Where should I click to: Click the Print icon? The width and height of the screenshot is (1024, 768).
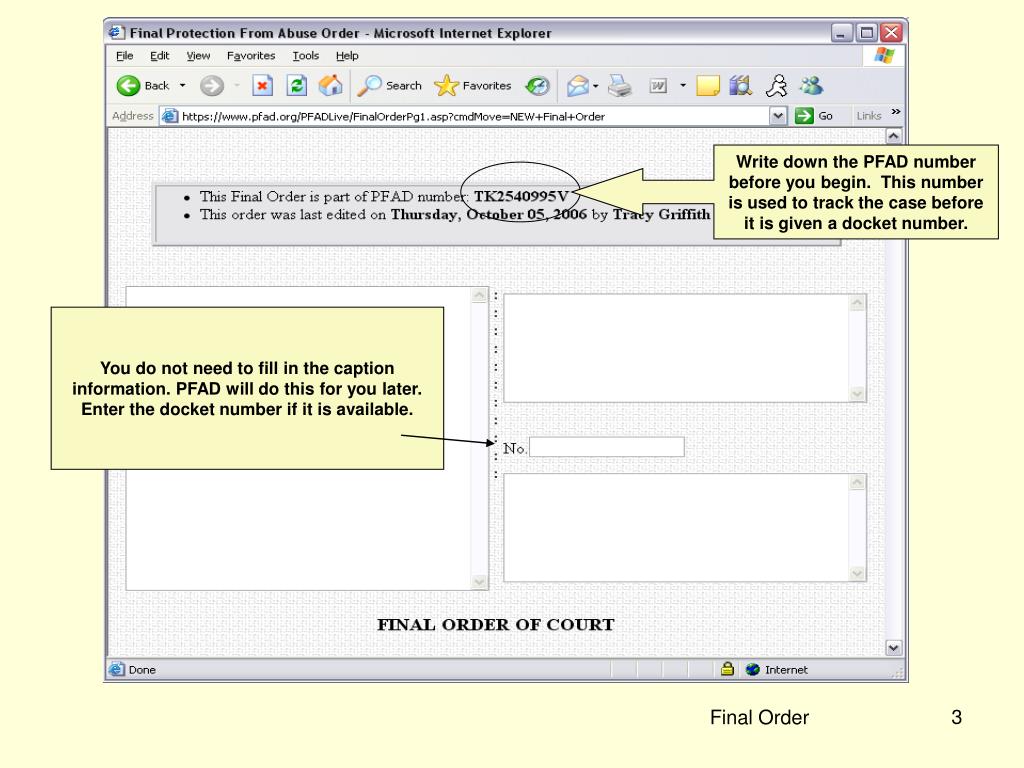[x=621, y=86]
